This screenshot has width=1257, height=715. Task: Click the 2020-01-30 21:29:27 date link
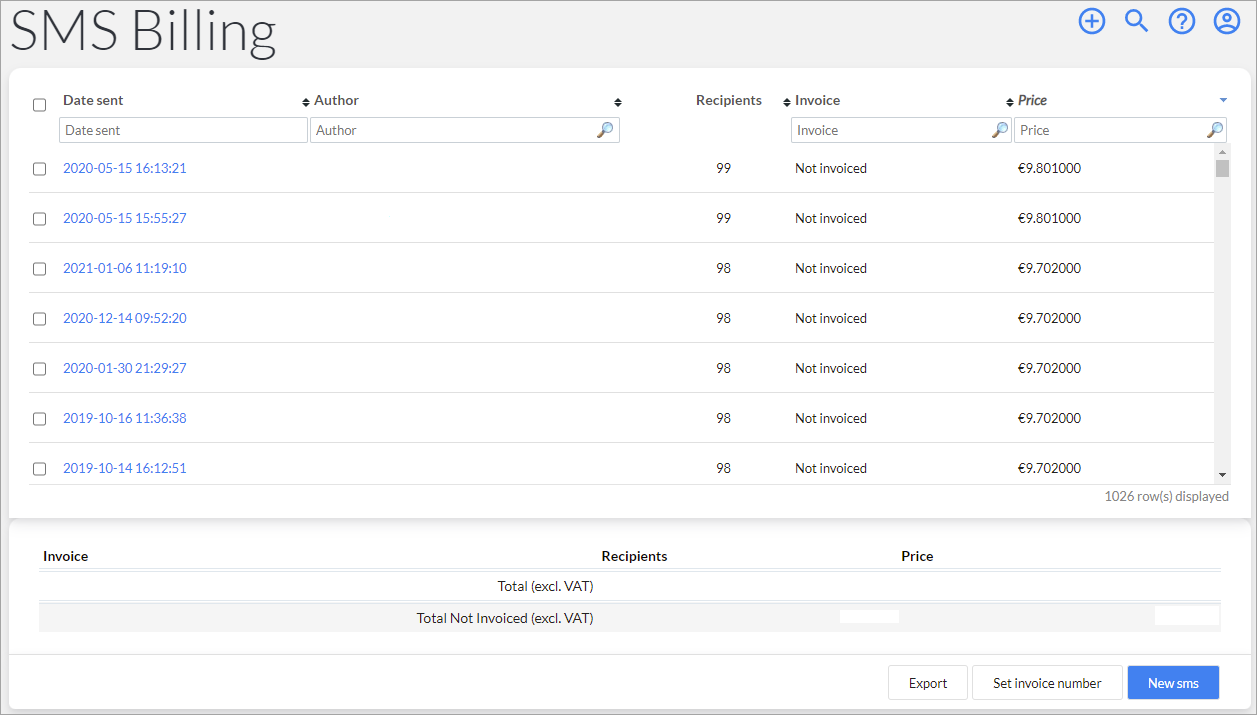pos(125,368)
